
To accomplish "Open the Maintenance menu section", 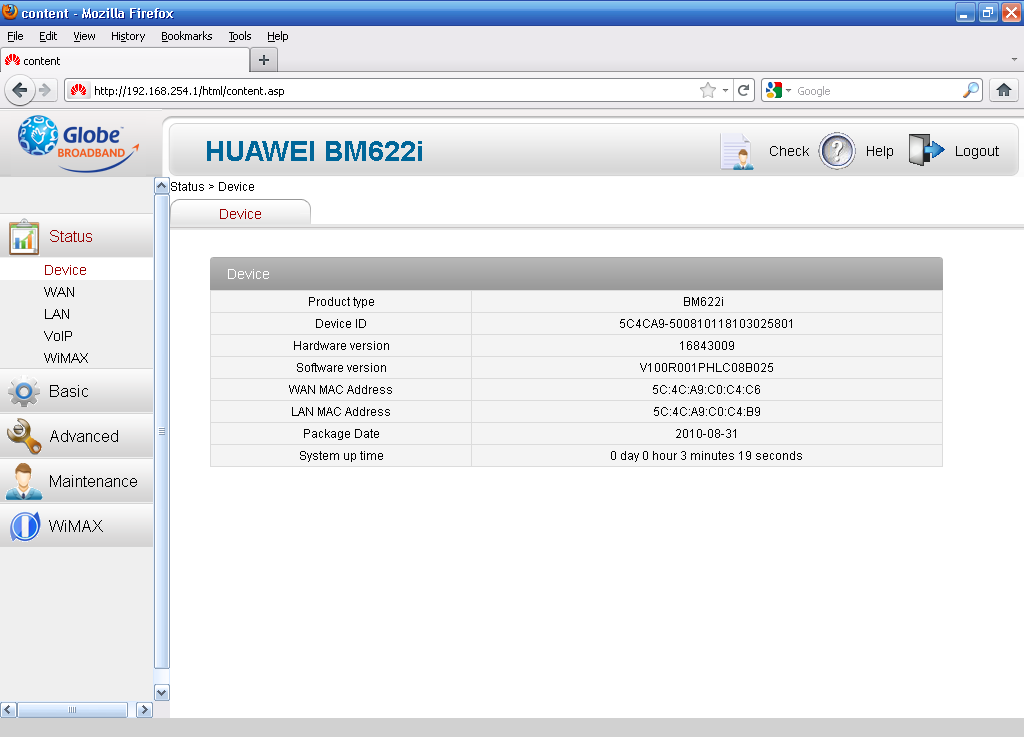I will 76,481.
